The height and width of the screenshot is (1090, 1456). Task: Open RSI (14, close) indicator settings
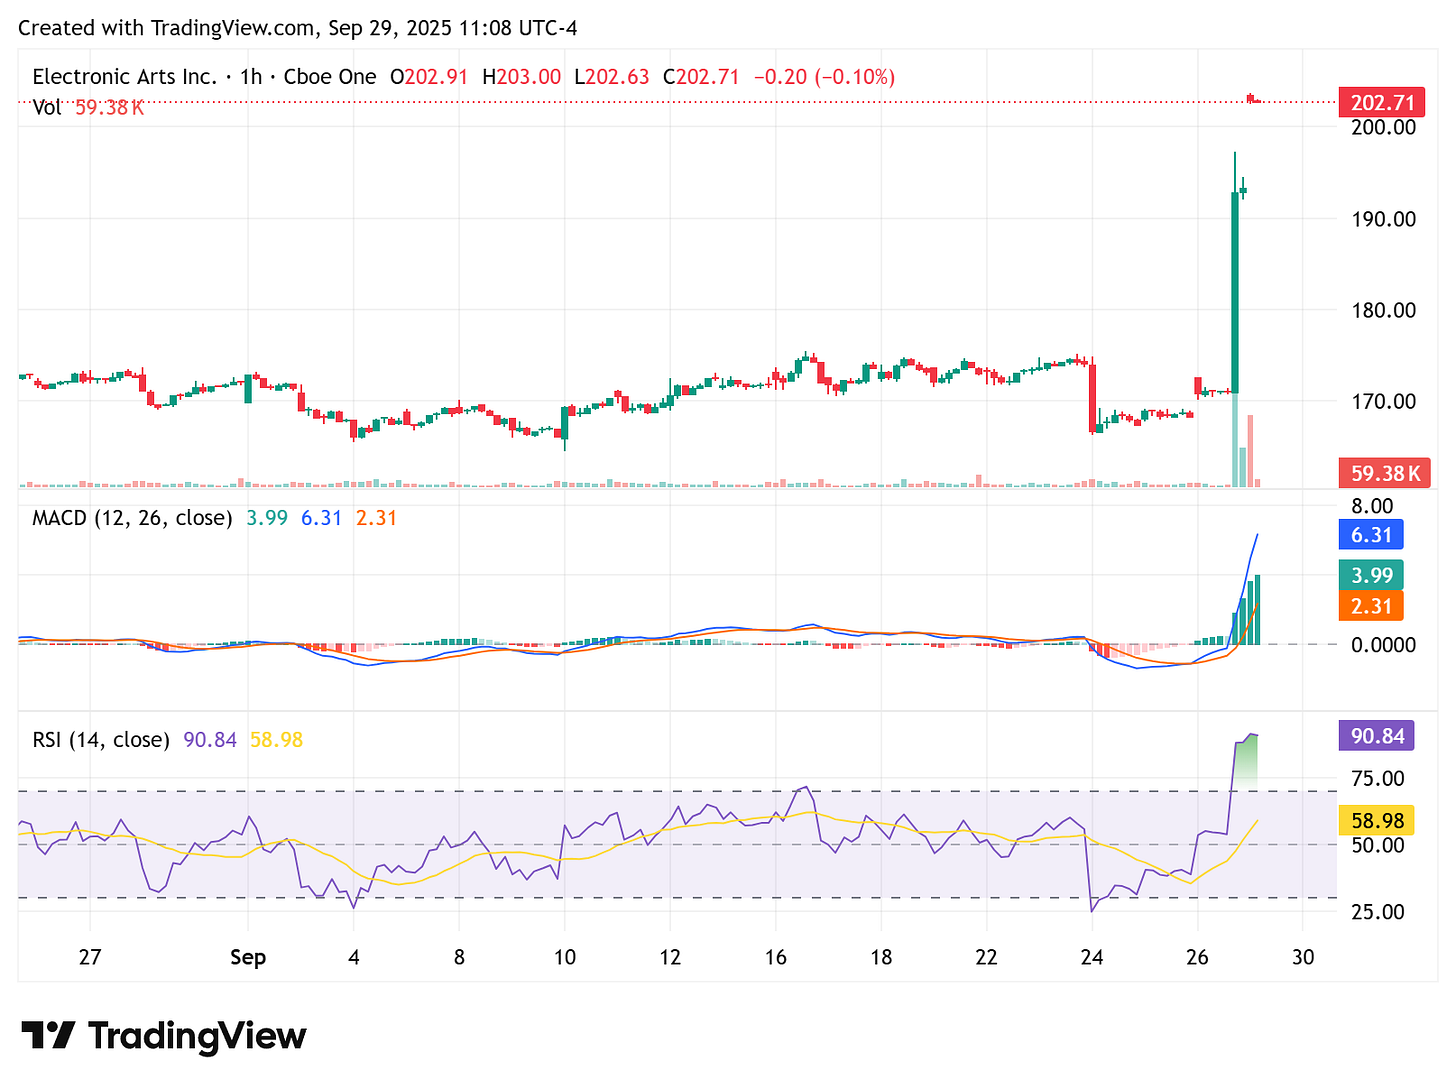100,739
